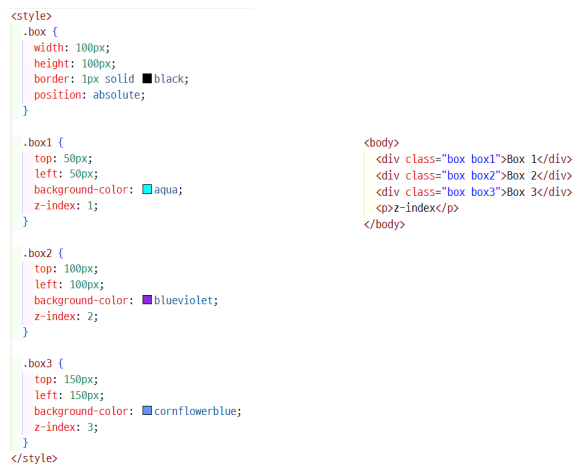Click the 'z-index: 2;' declaration
The height and width of the screenshot is (475, 583).
[66, 316]
